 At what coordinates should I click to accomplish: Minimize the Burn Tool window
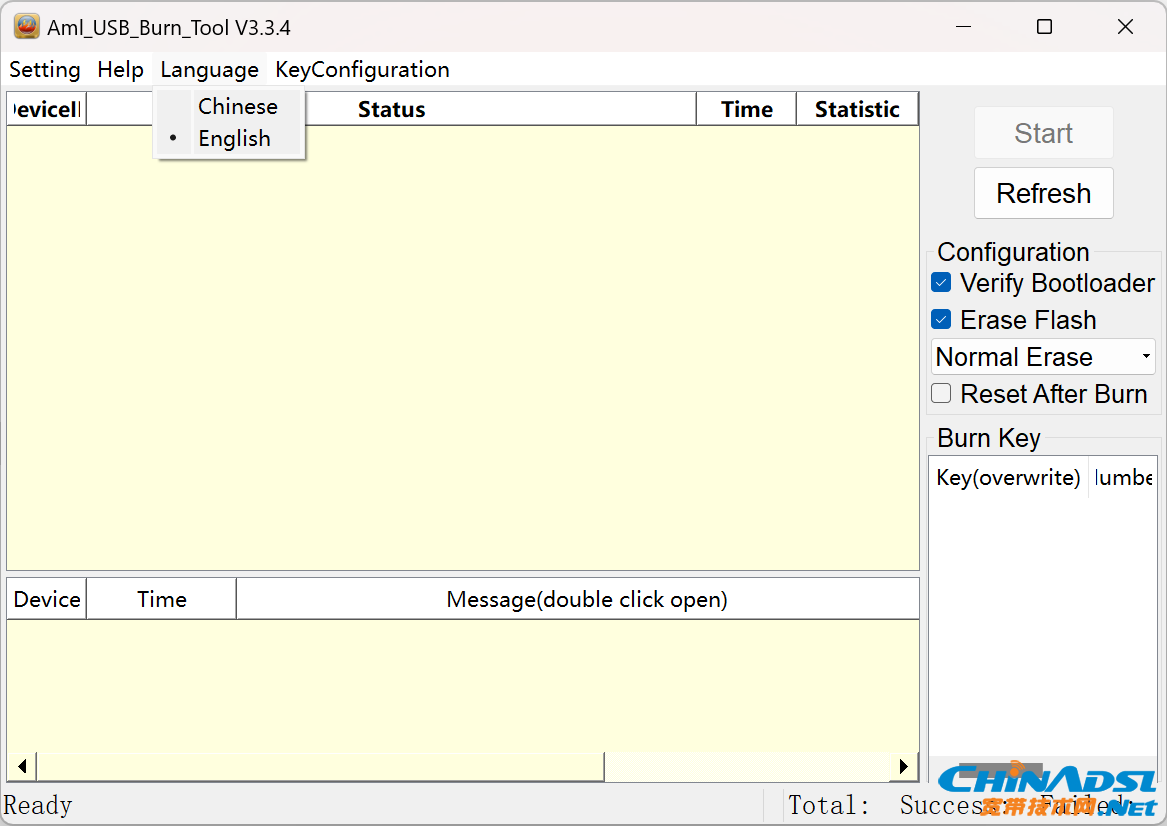pyautogui.click(x=964, y=27)
